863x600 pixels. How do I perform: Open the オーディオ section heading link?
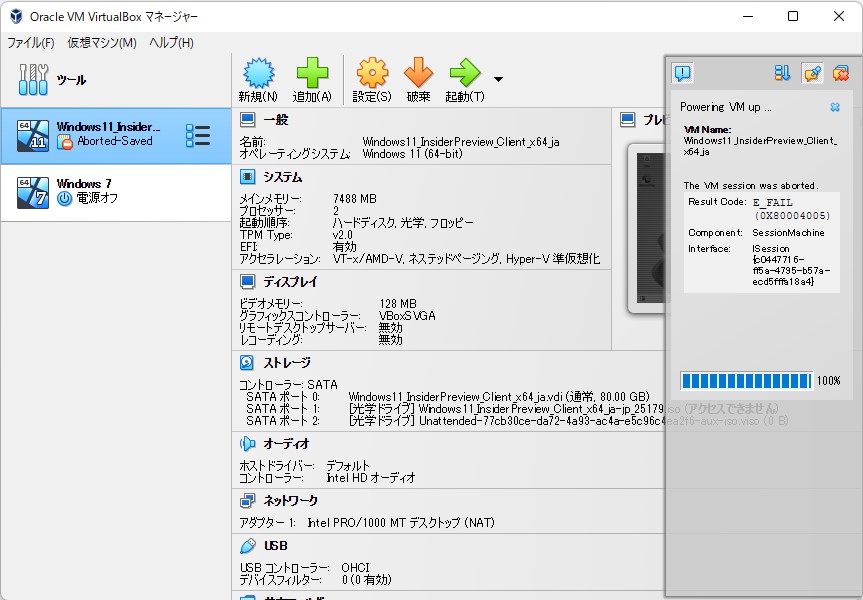pyautogui.click(x=286, y=443)
